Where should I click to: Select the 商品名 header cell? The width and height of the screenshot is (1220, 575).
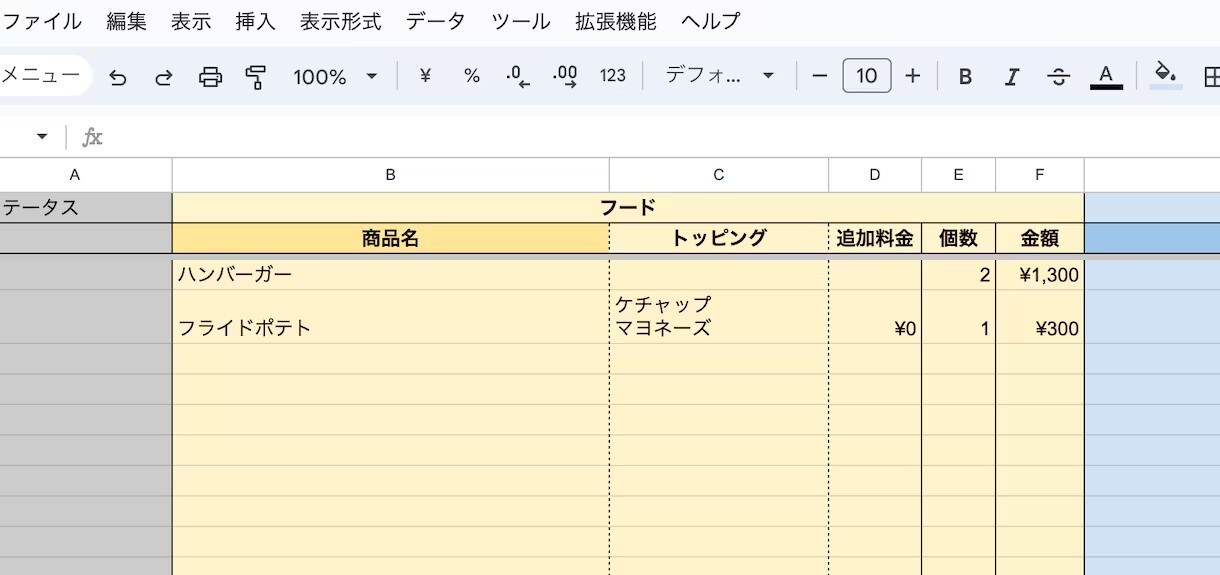pos(391,238)
